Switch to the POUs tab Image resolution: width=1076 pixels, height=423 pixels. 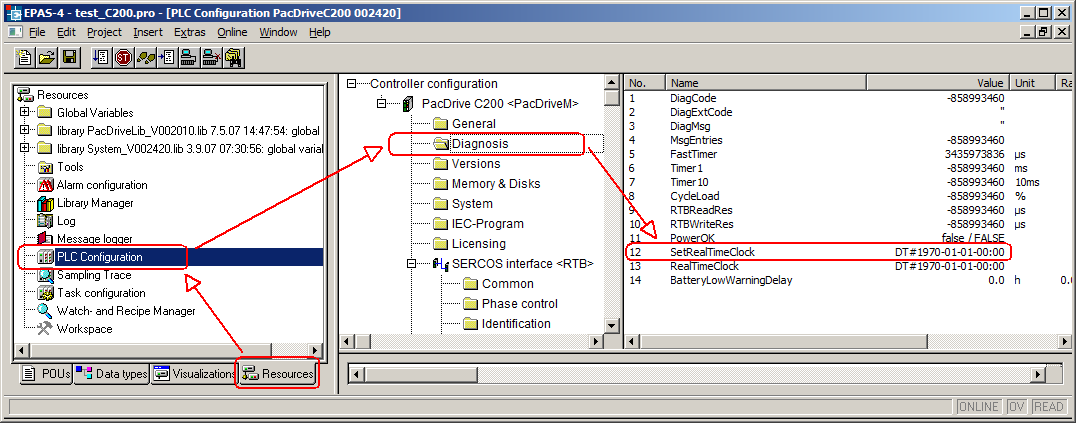pyautogui.click(x=45, y=374)
